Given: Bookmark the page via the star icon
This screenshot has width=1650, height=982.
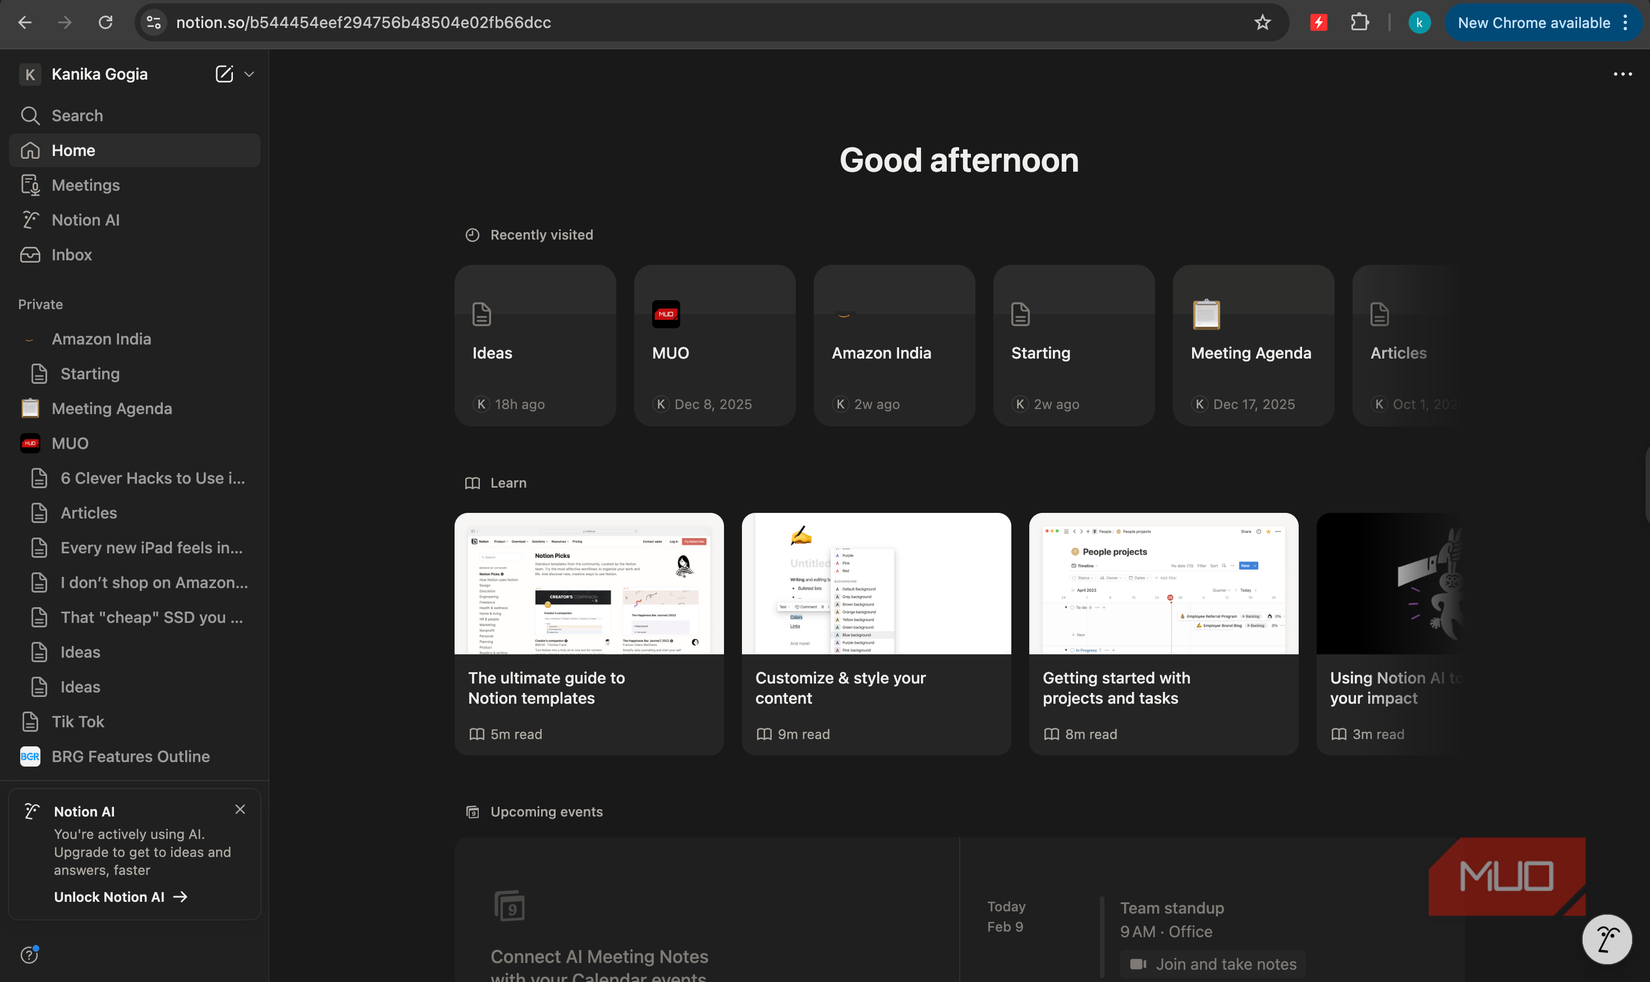Looking at the screenshot, I should point(1262,22).
